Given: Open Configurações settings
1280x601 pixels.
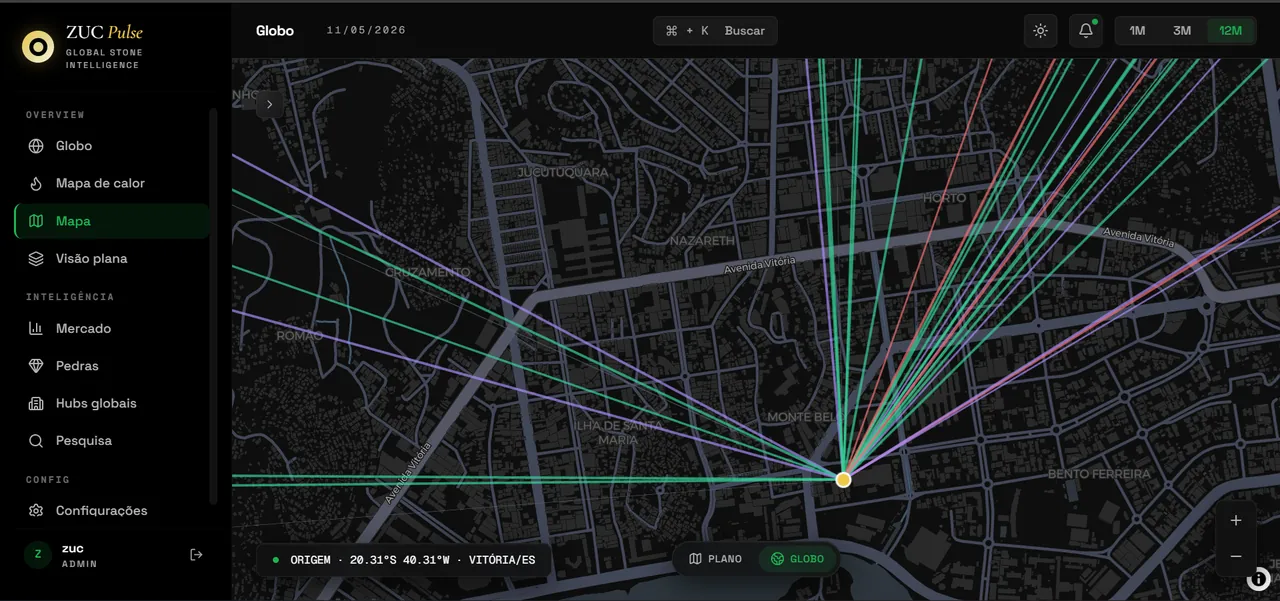Looking at the screenshot, I should click(x=112, y=510).
